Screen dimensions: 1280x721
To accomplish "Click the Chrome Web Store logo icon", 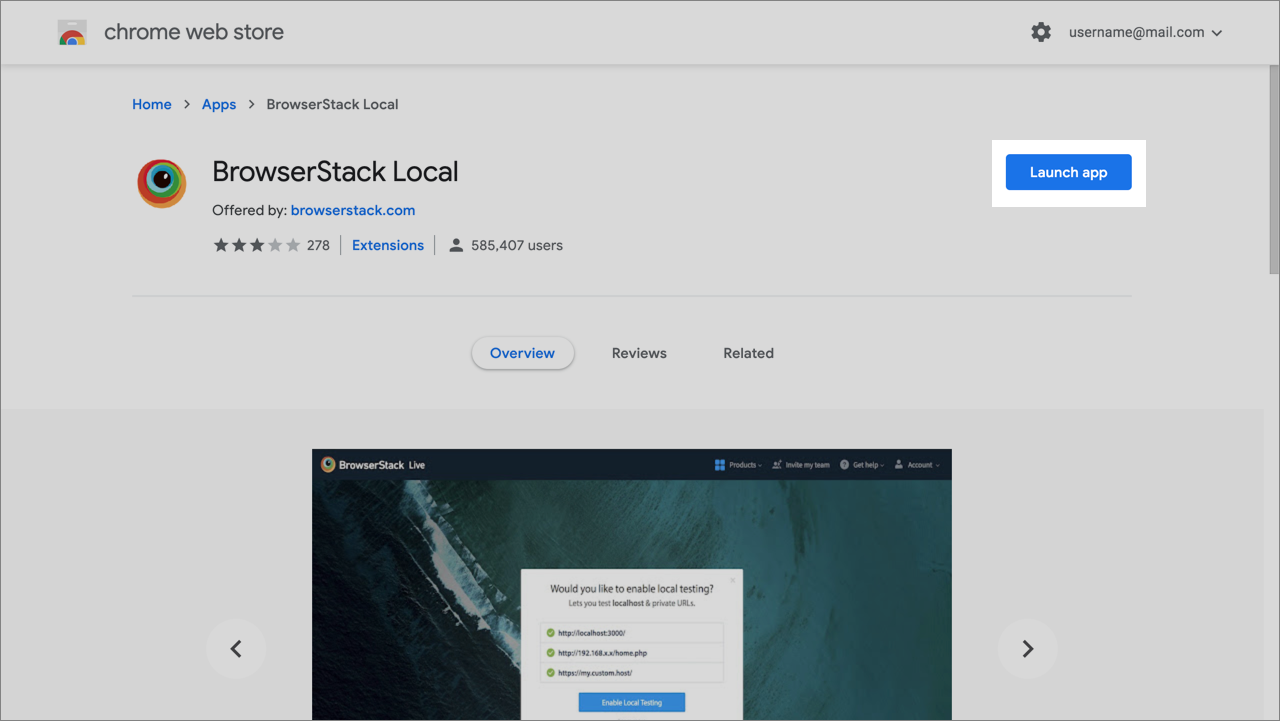I will 72,33.
